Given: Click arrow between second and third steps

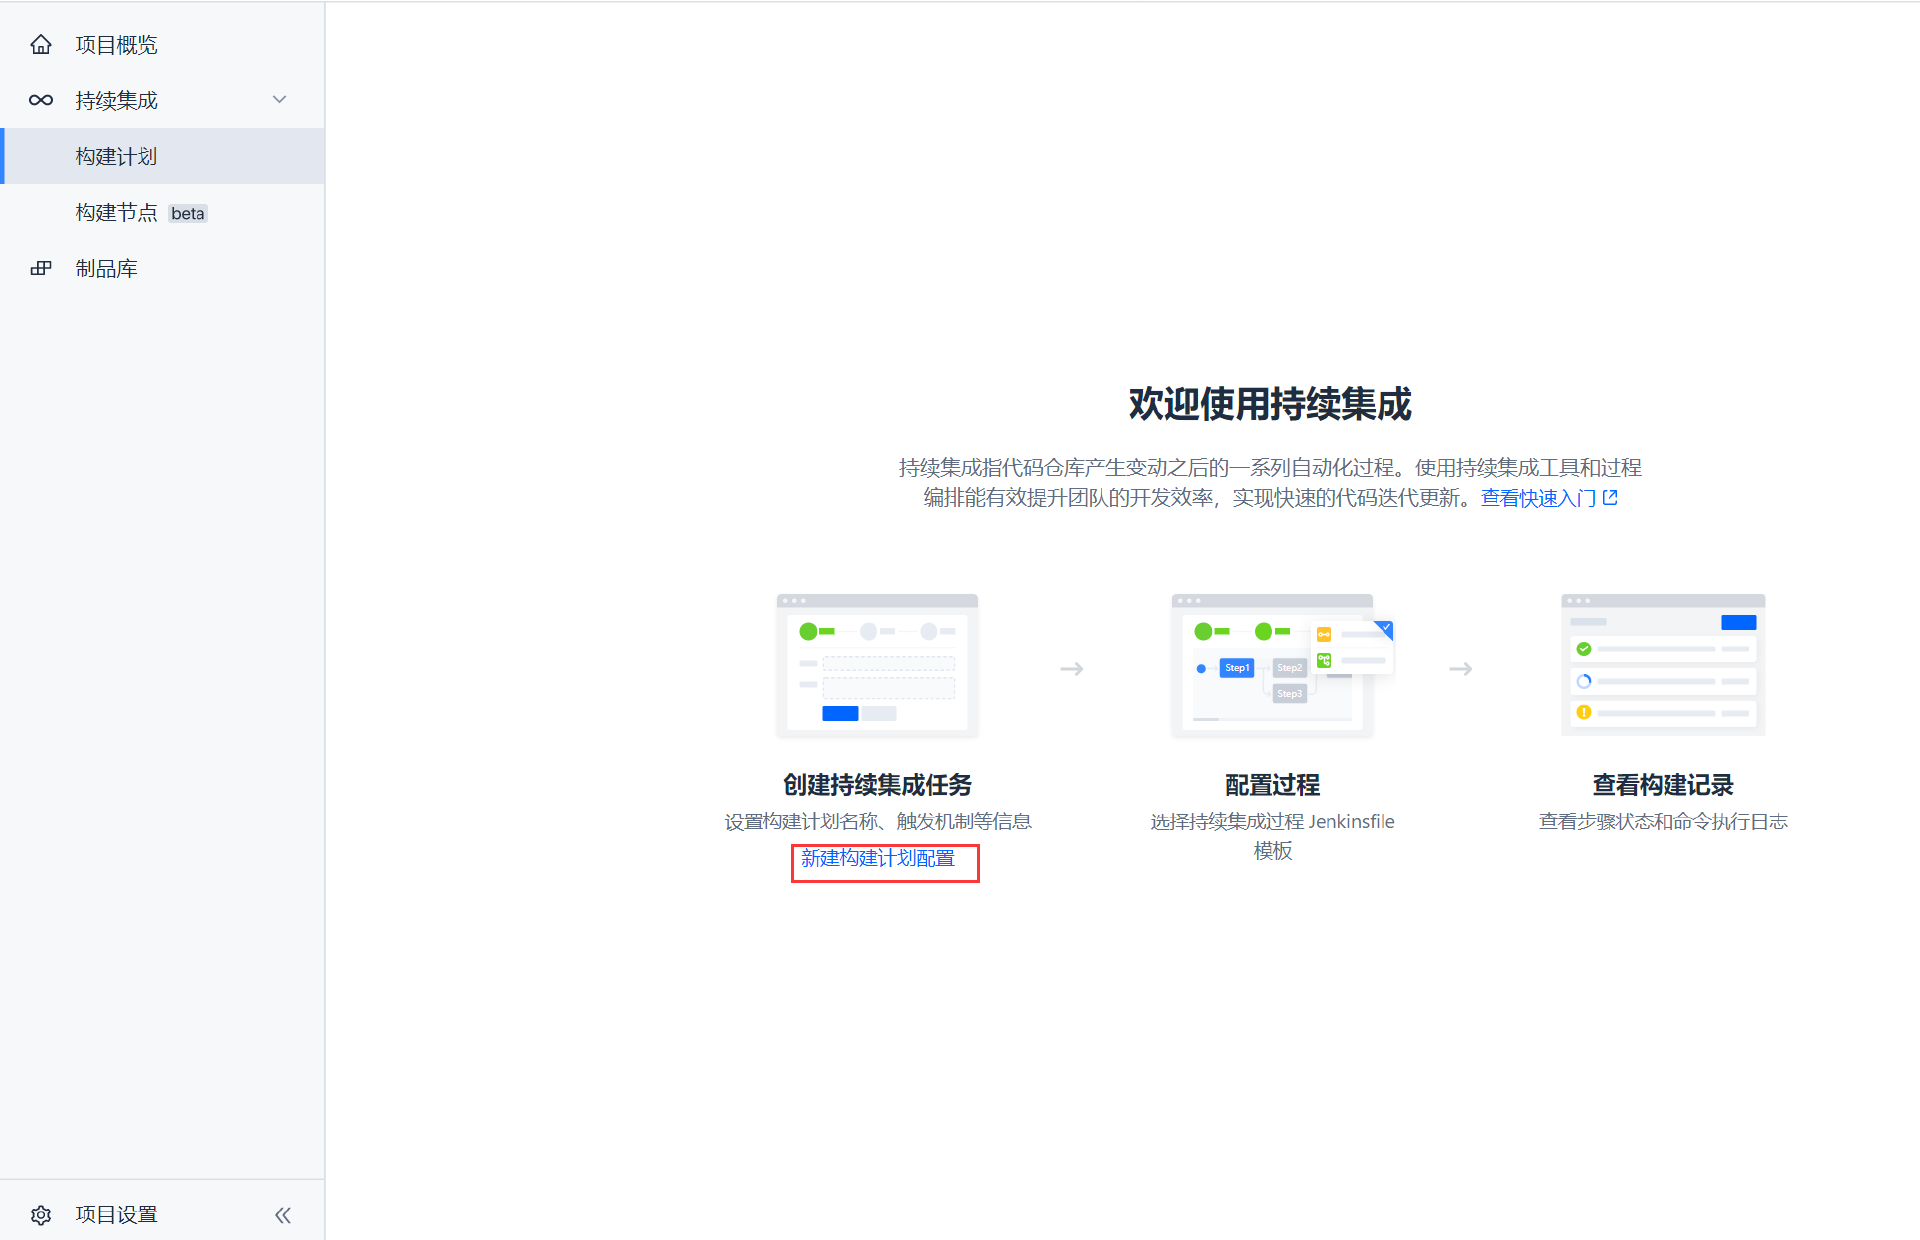Looking at the screenshot, I should pyautogui.click(x=1461, y=668).
